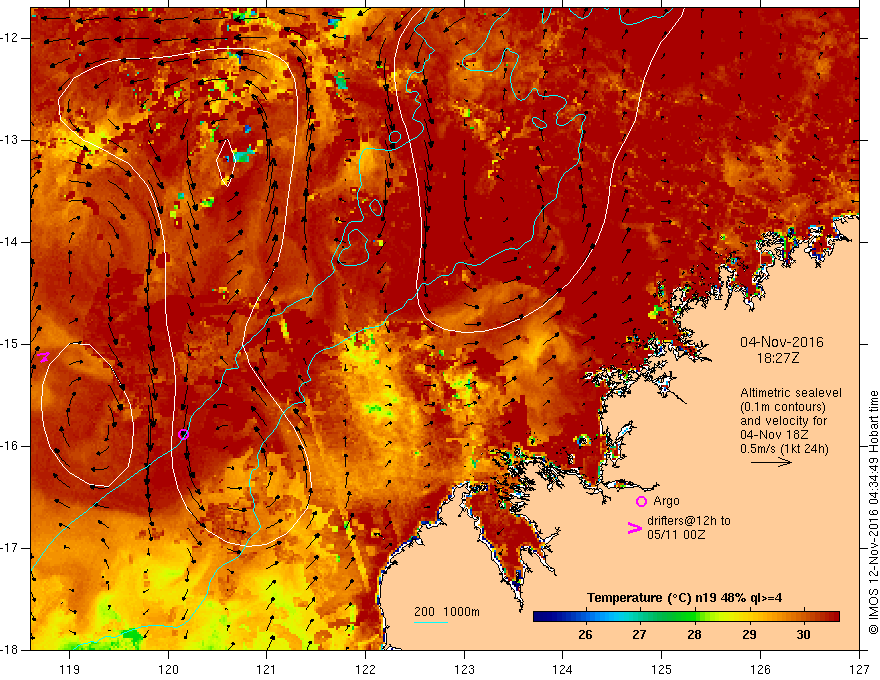
Task: Click latitude label -16 on the axis
Action: [x=11, y=446]
